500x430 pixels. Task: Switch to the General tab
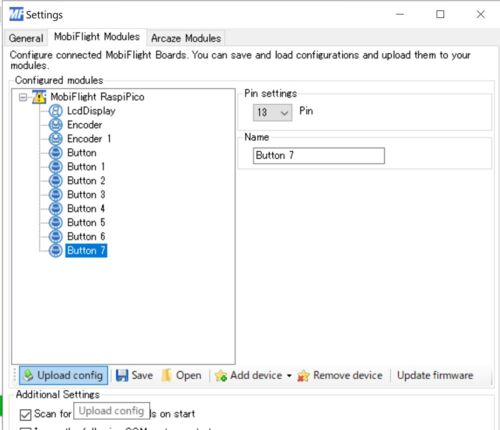(26, 38)
